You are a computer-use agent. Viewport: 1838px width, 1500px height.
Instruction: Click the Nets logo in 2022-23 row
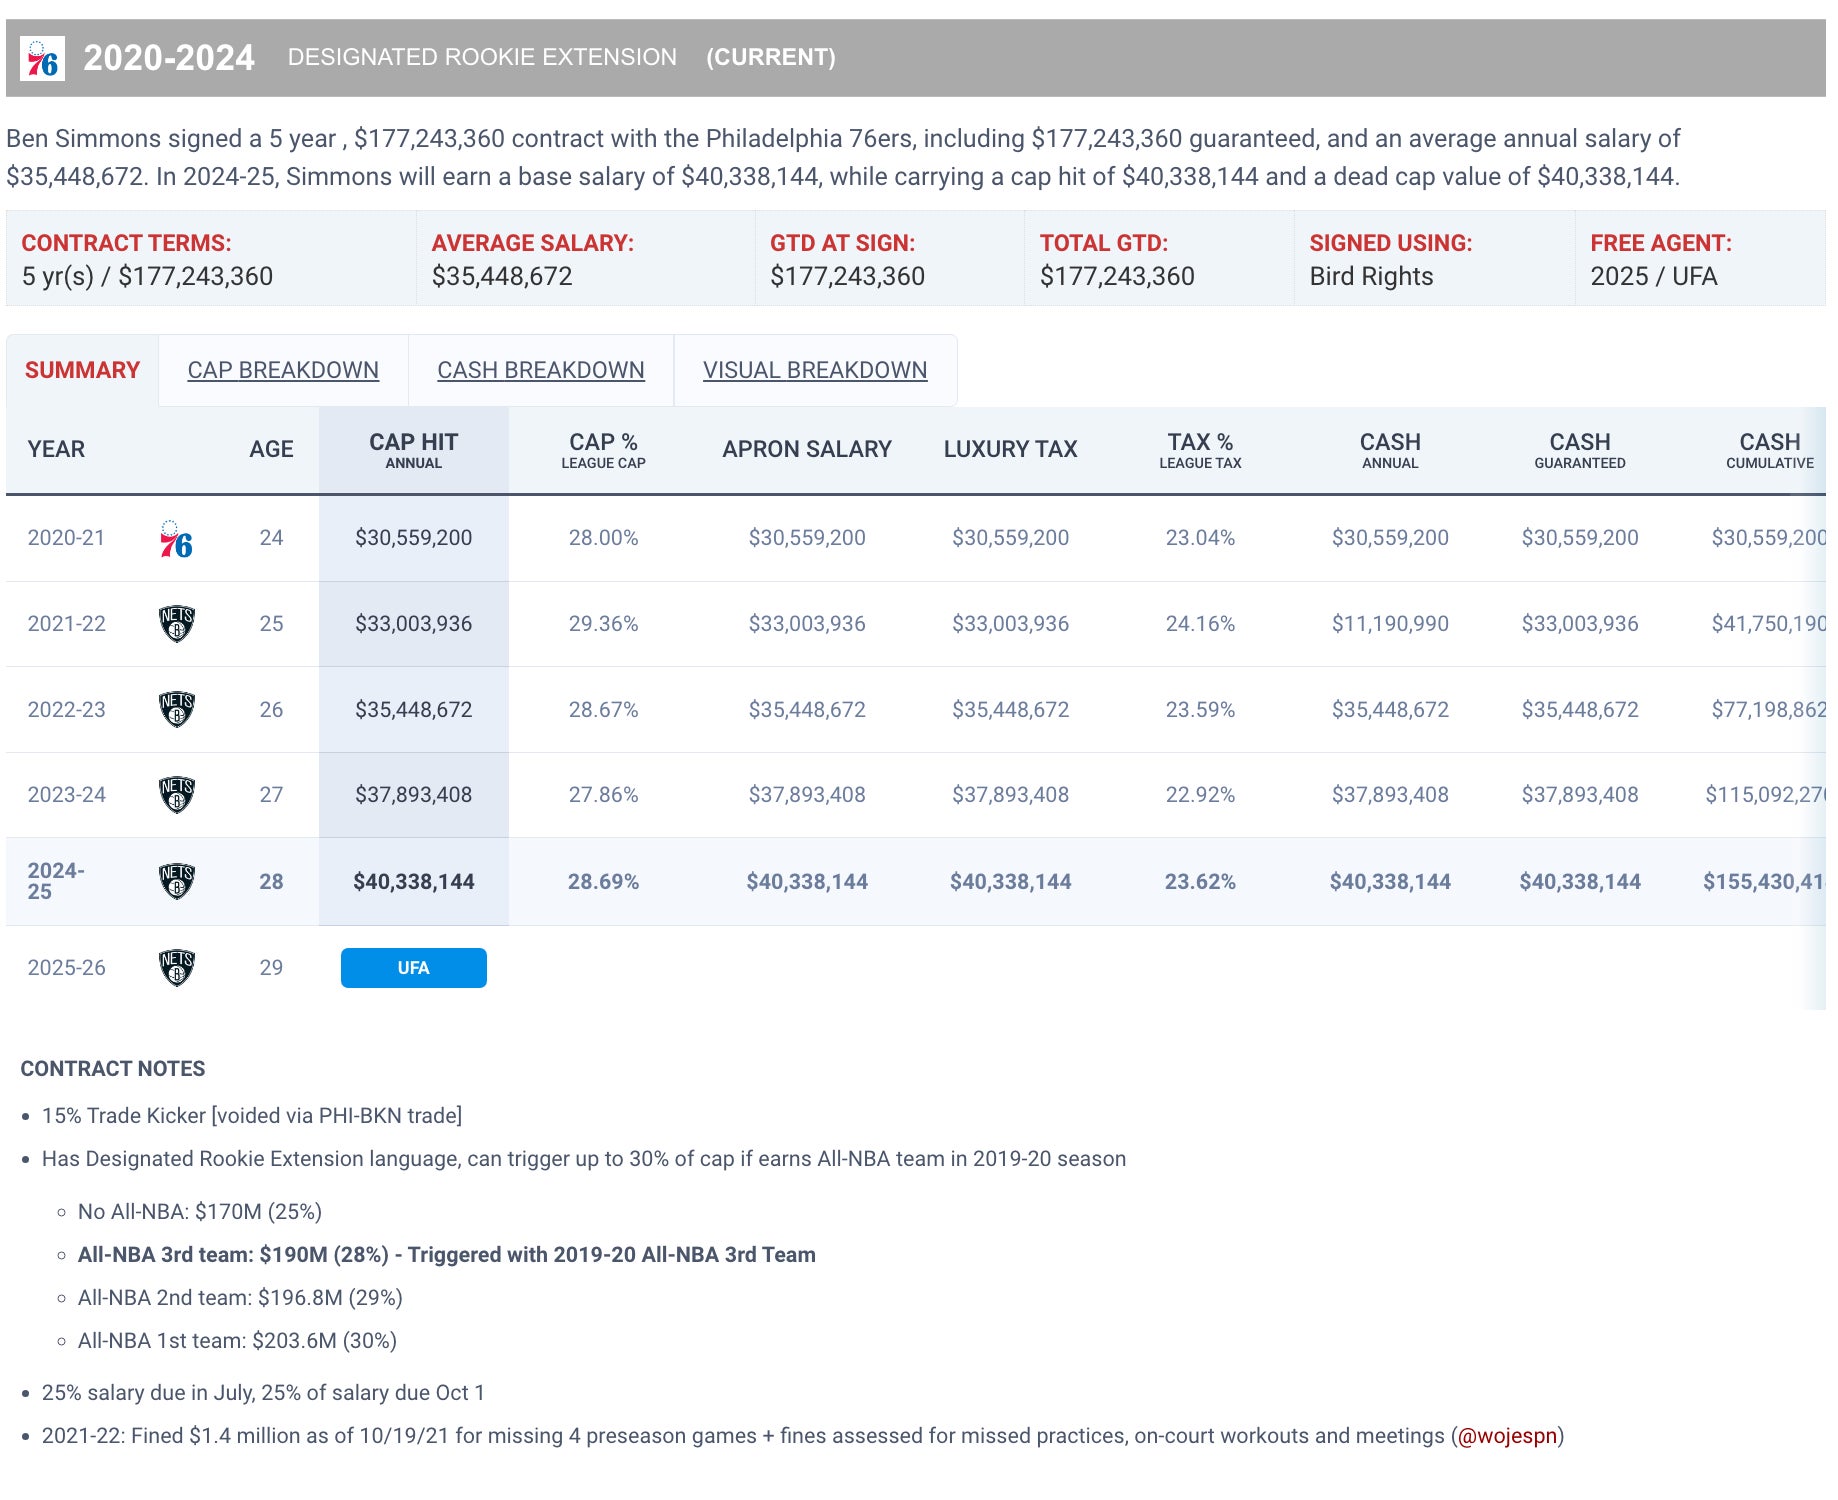177,710
